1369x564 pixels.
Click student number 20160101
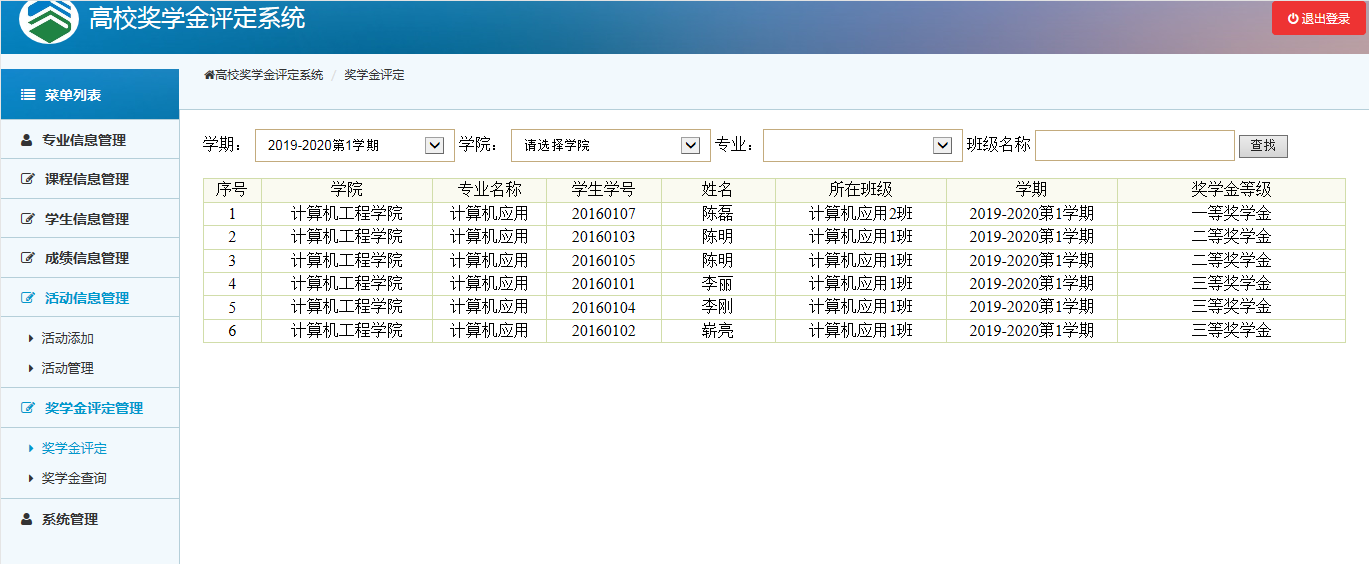(604, 284)
